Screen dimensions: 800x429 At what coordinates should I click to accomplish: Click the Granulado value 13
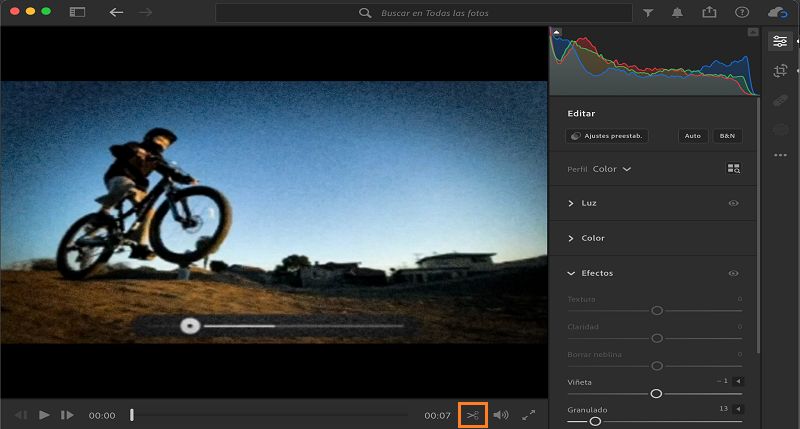coord(723,409)
